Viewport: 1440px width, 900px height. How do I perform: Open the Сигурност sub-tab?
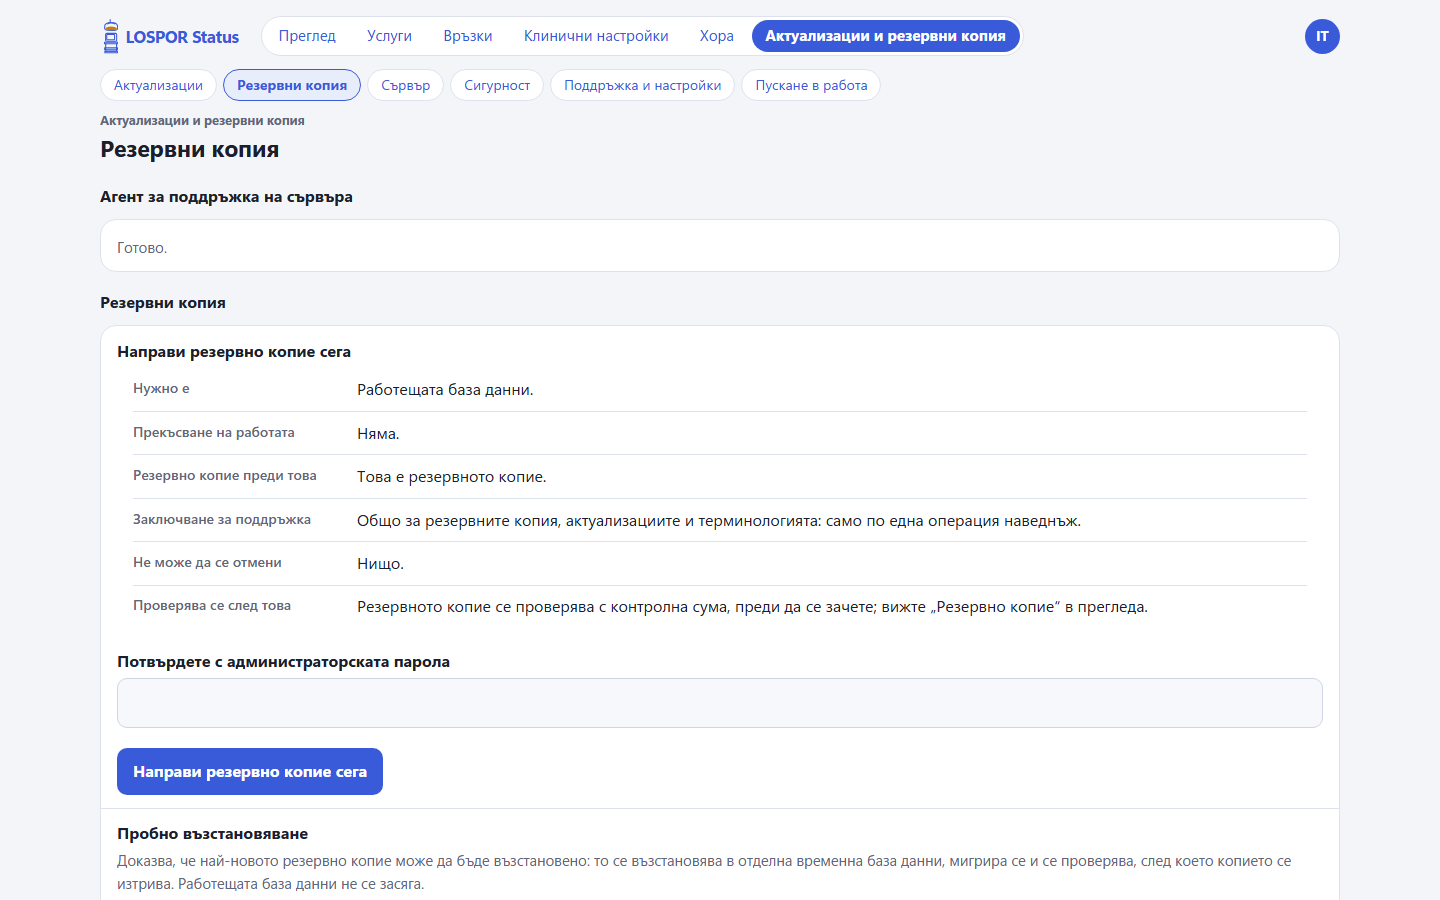(497, 85)
